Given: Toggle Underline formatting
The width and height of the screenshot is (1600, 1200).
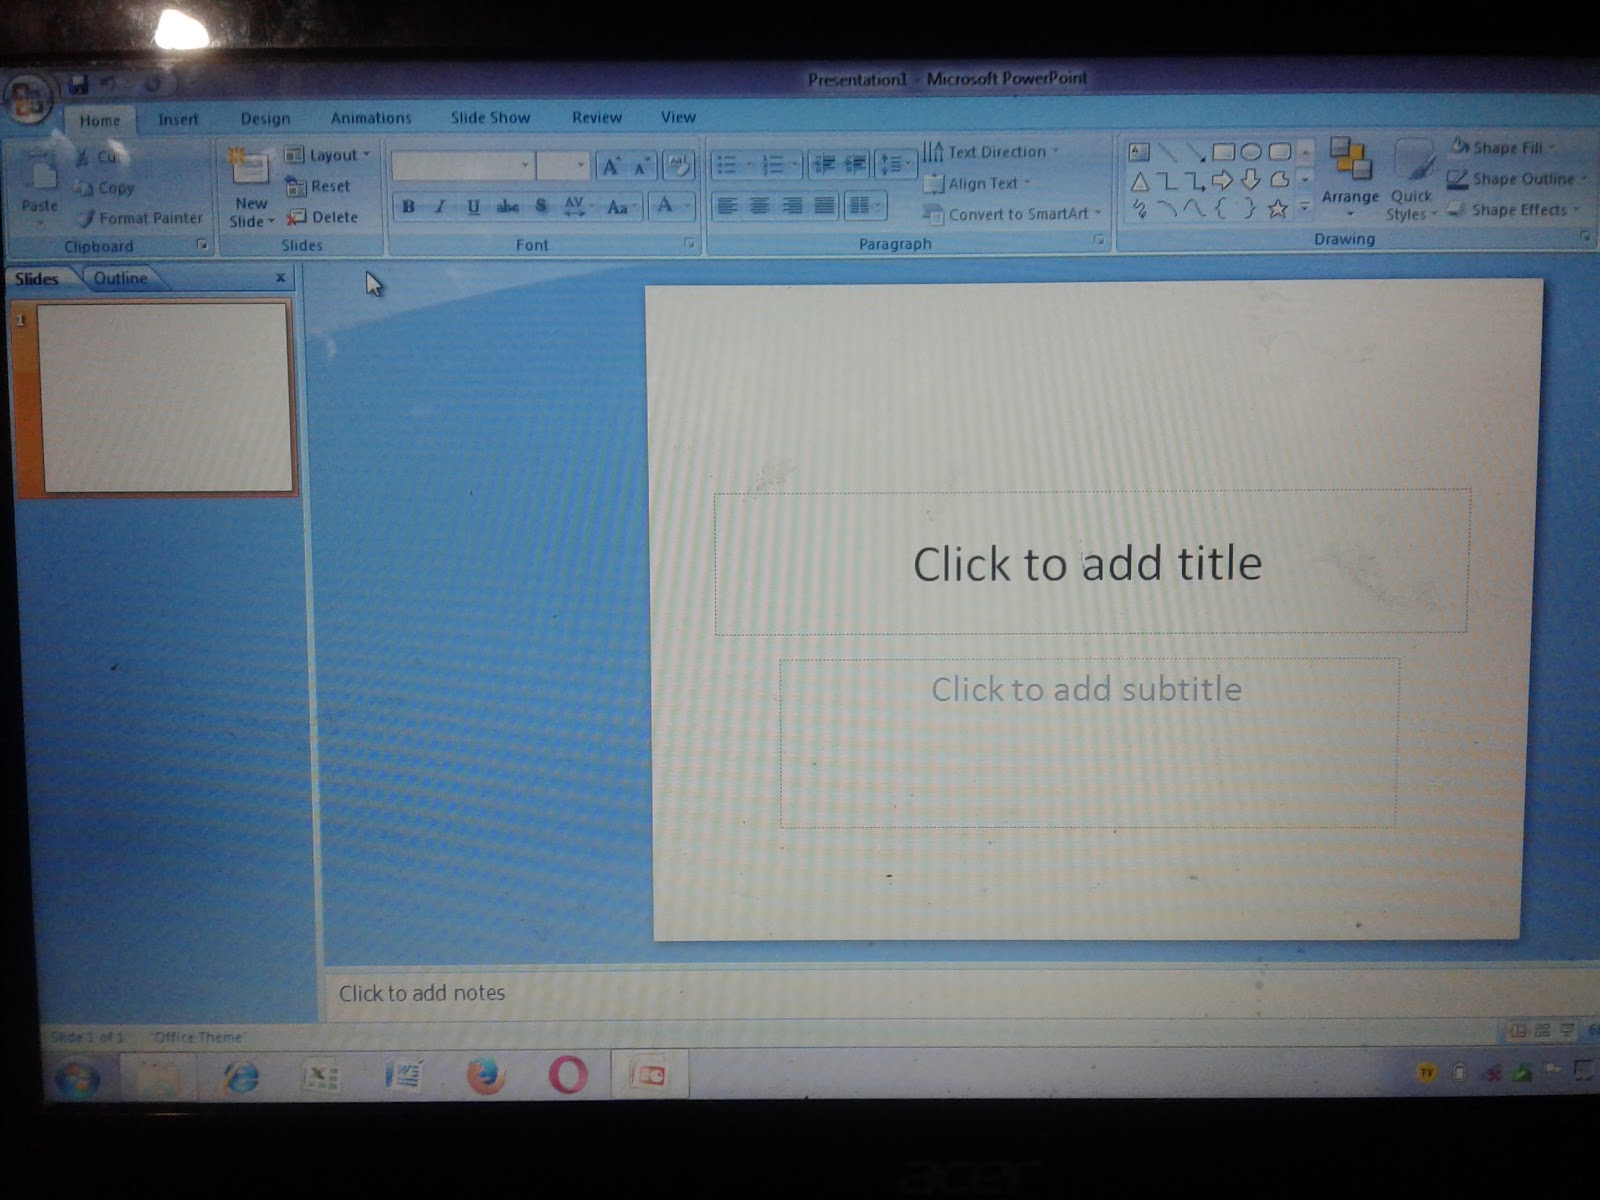Looking at the screenshot, I should coord(473,207).
